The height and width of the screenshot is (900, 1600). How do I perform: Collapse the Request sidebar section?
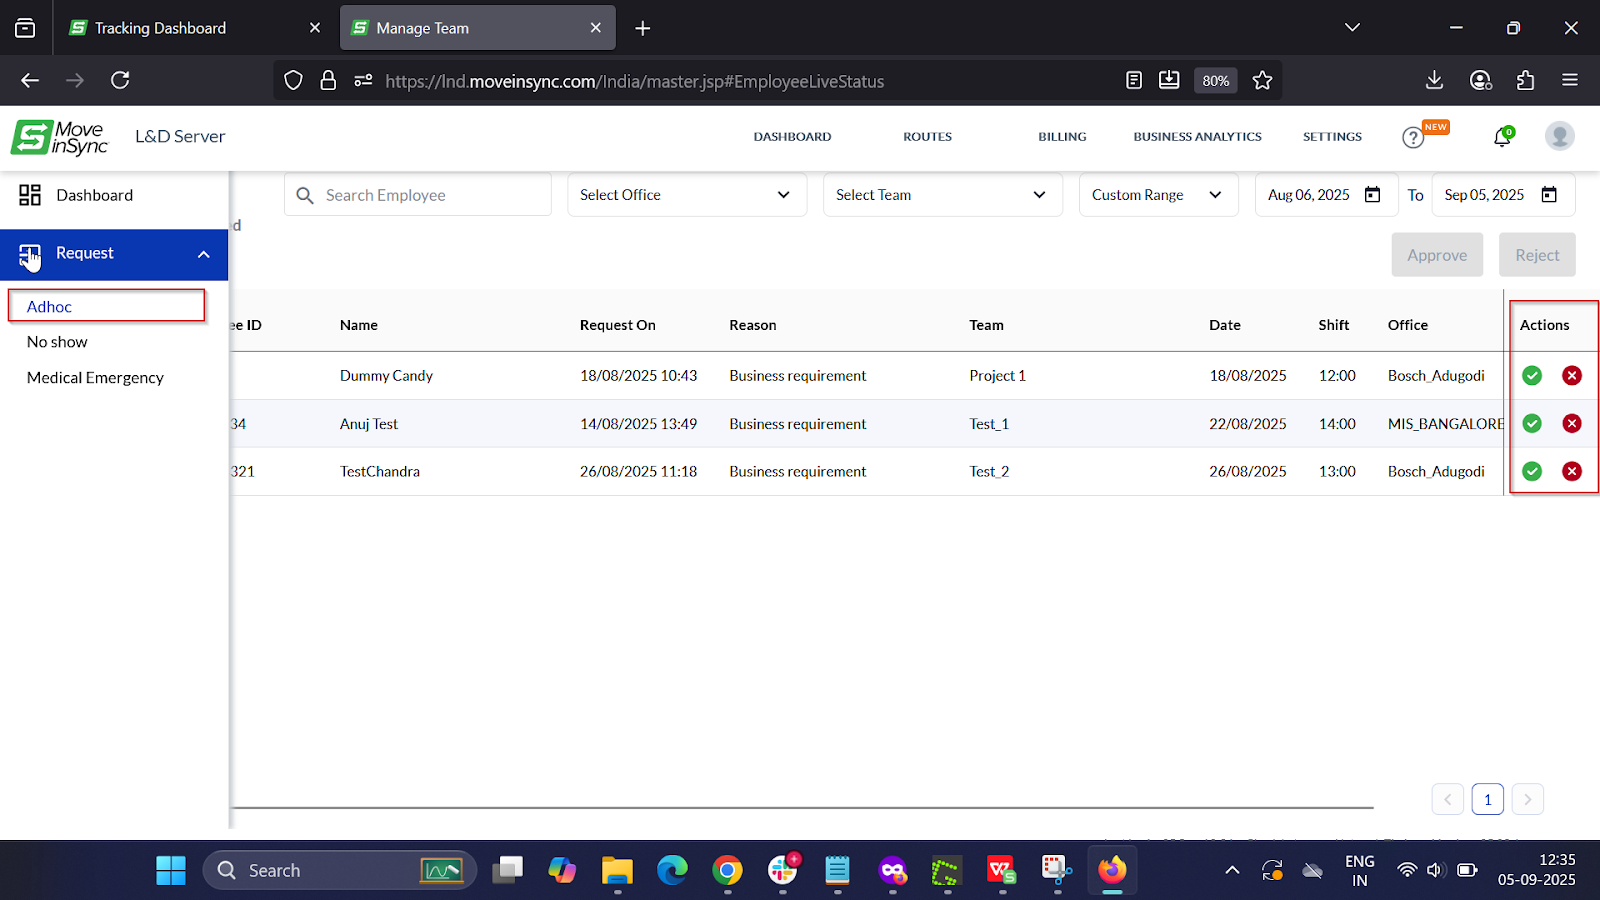[x=203, y=254]
